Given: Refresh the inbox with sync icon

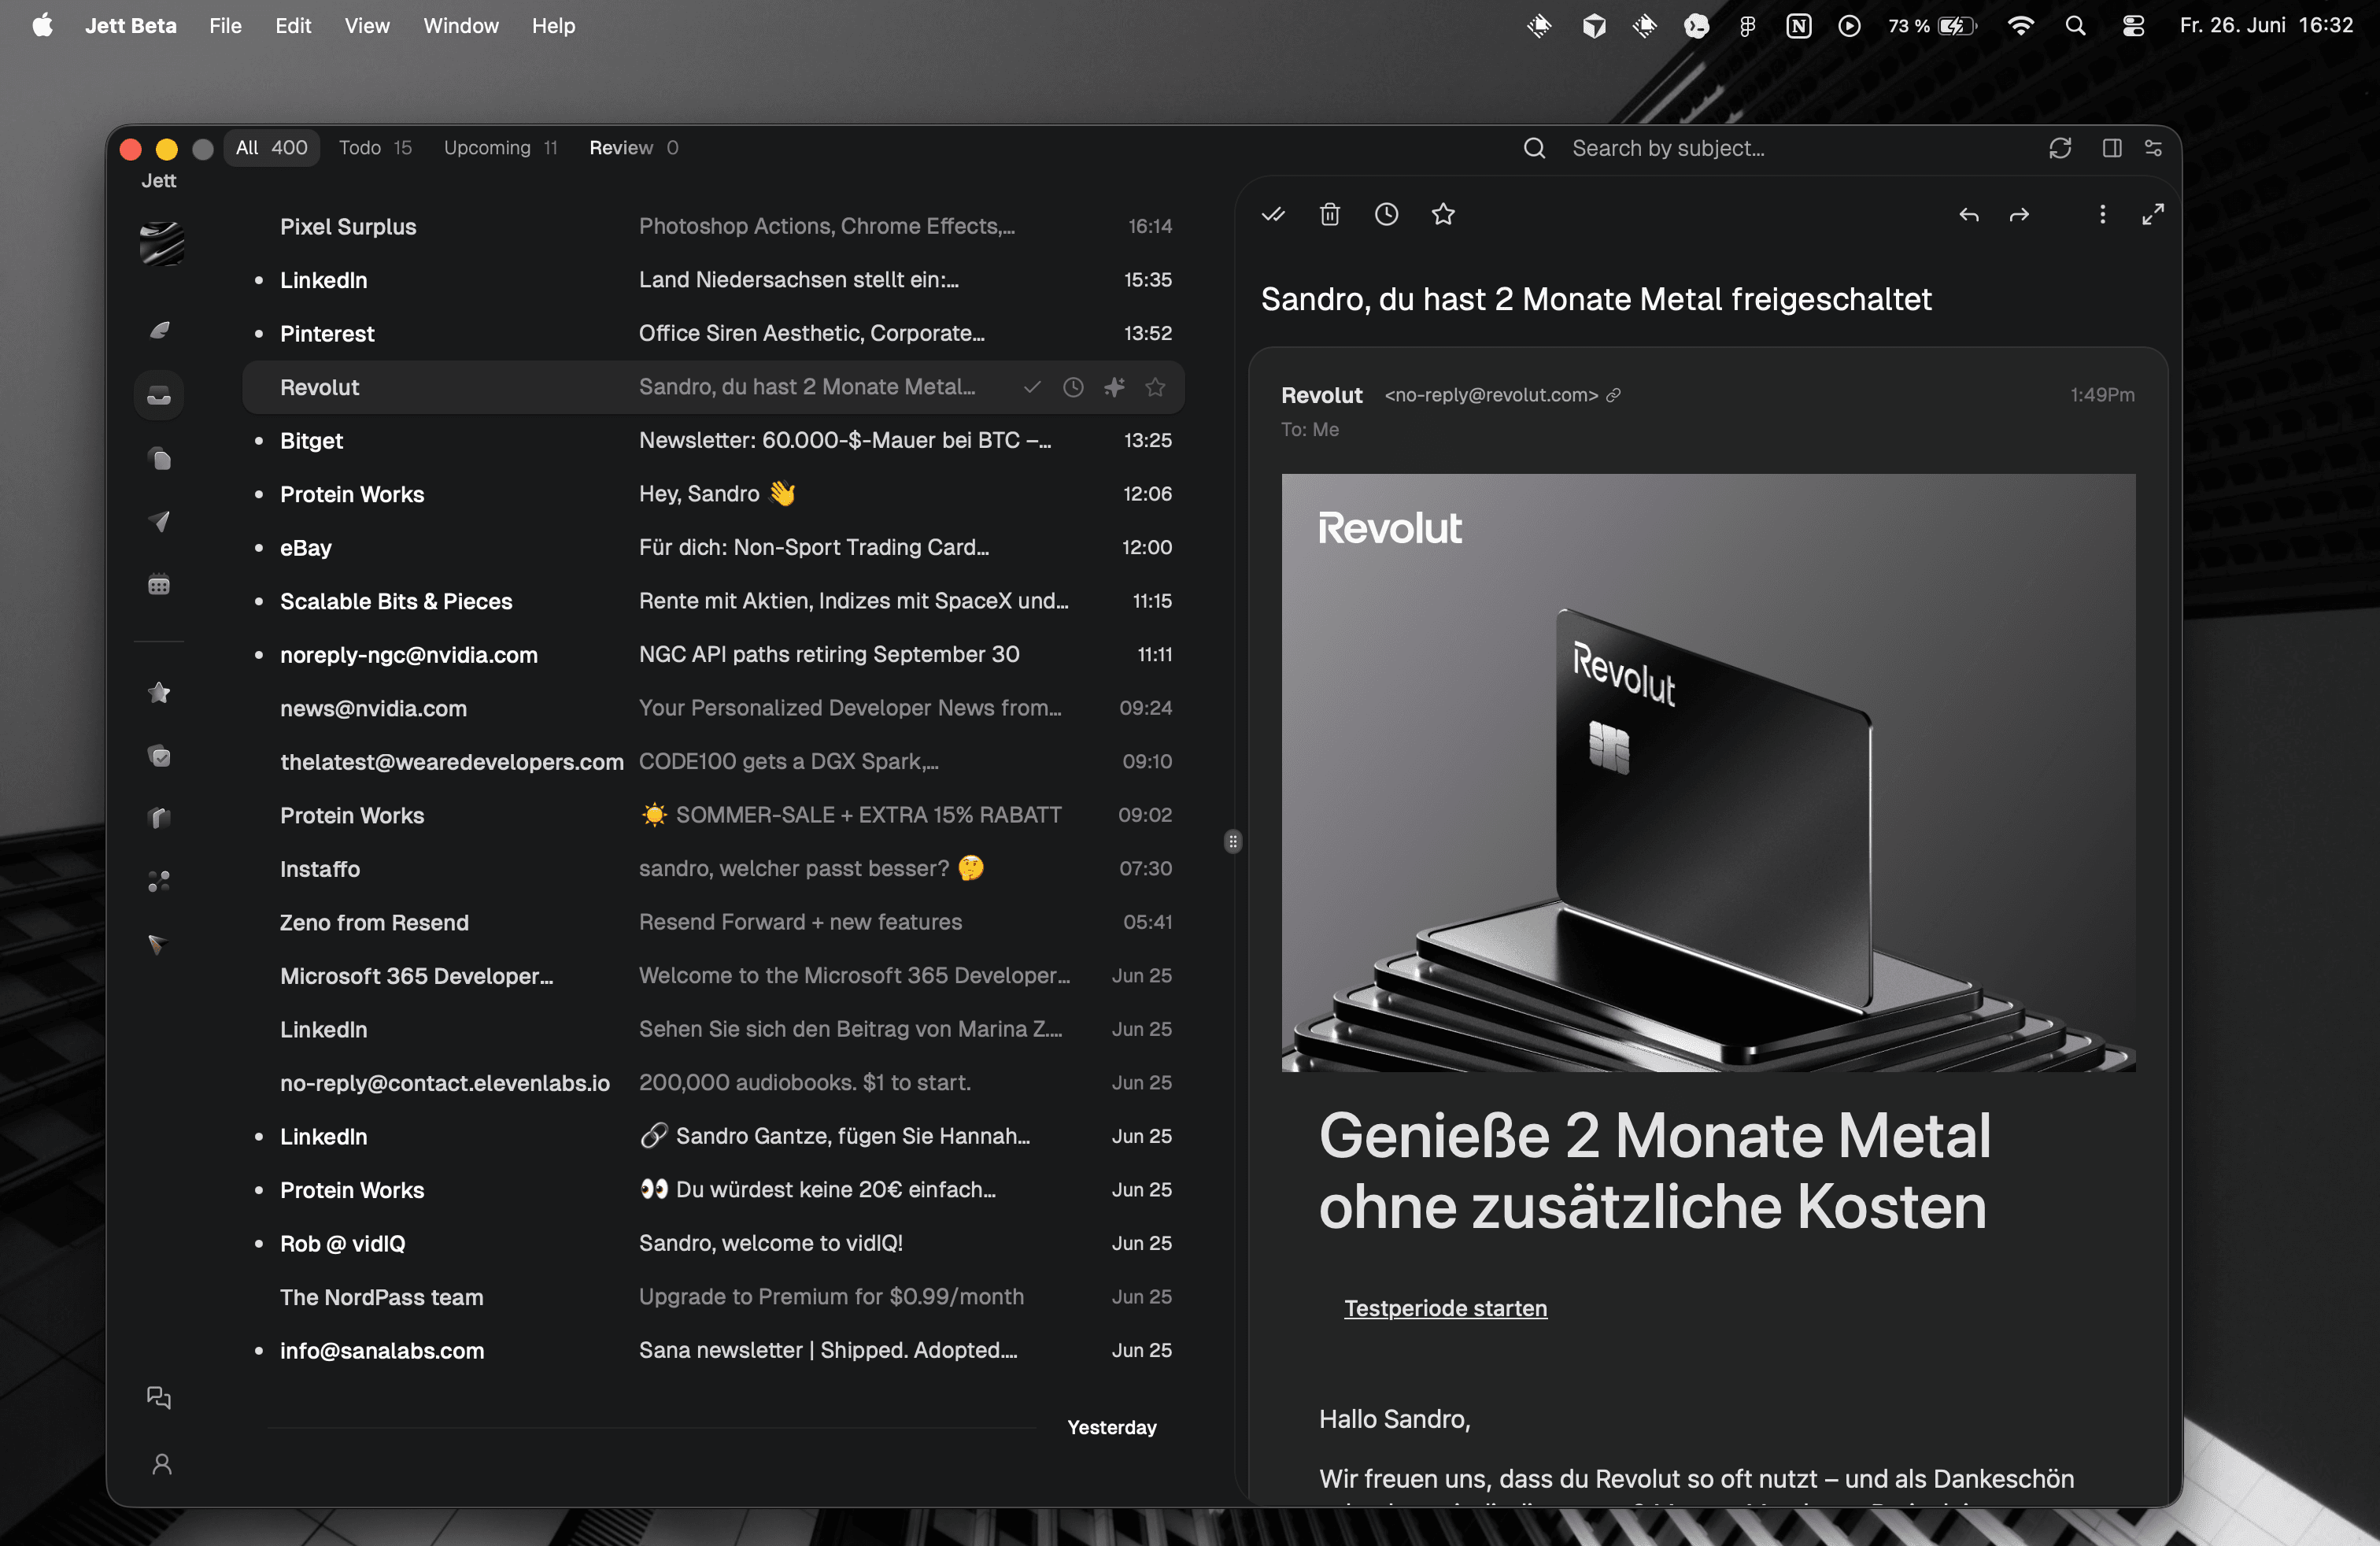Looking at the screenshot, I should point(2060,148).
